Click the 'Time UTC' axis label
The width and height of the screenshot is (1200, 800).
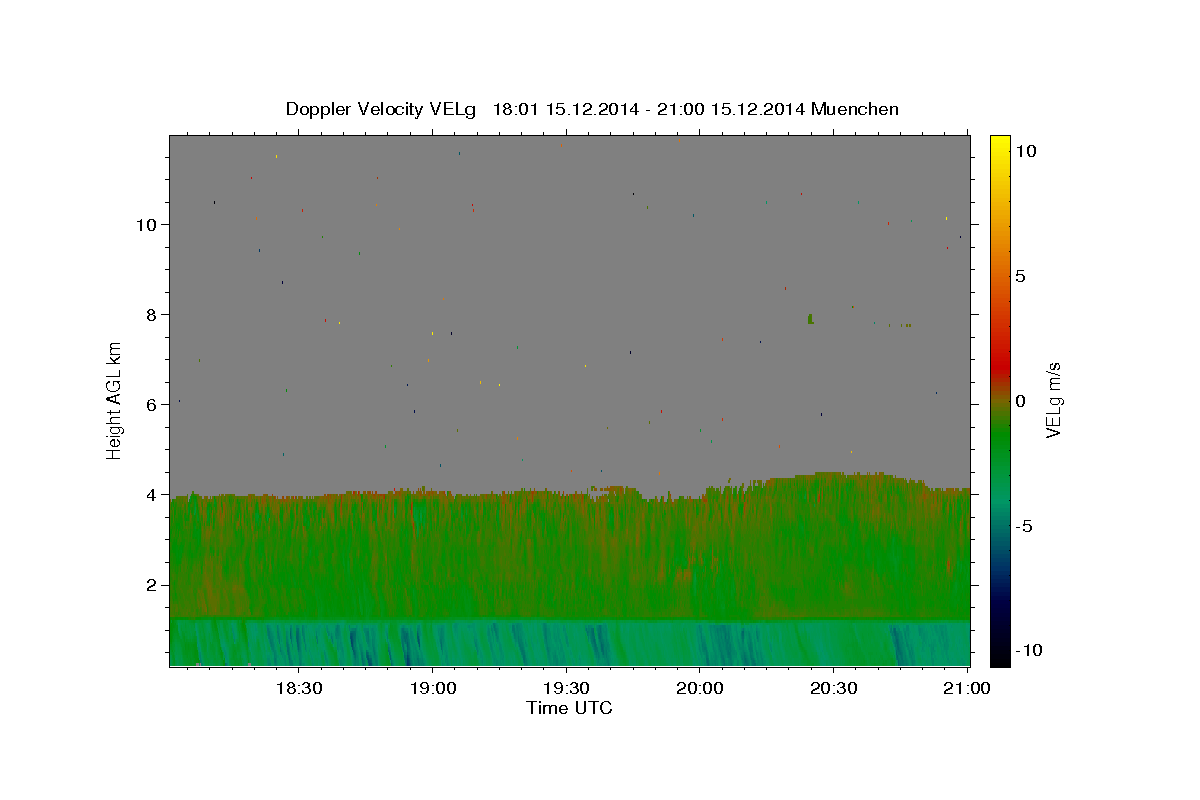[569, 708]
